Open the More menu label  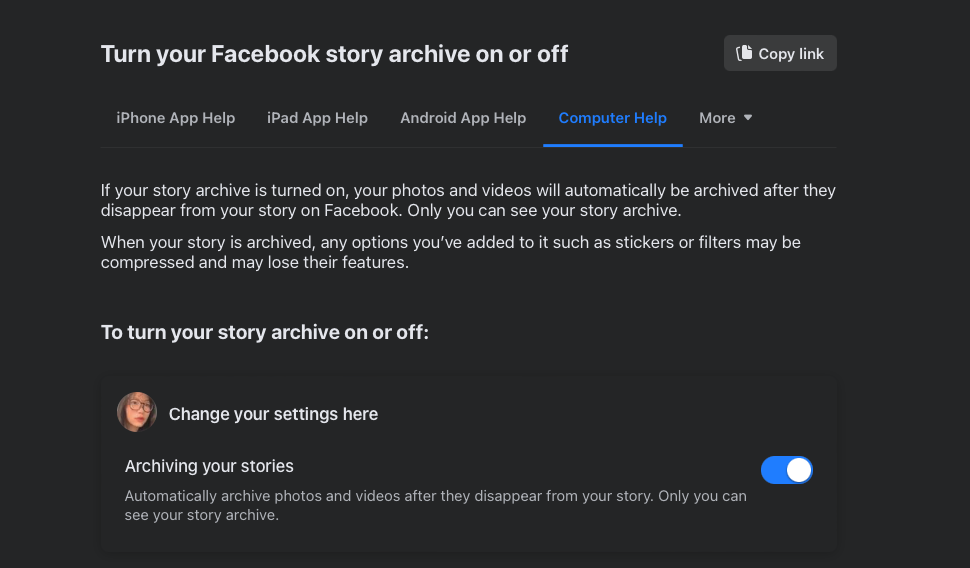[717, 118]
